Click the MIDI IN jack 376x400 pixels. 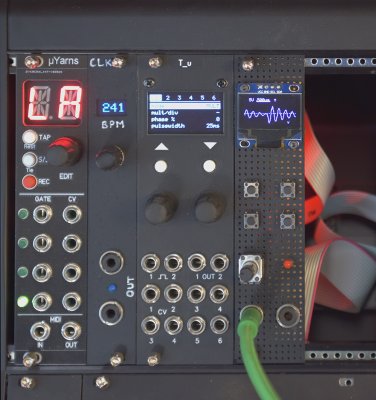pos(40,331)
